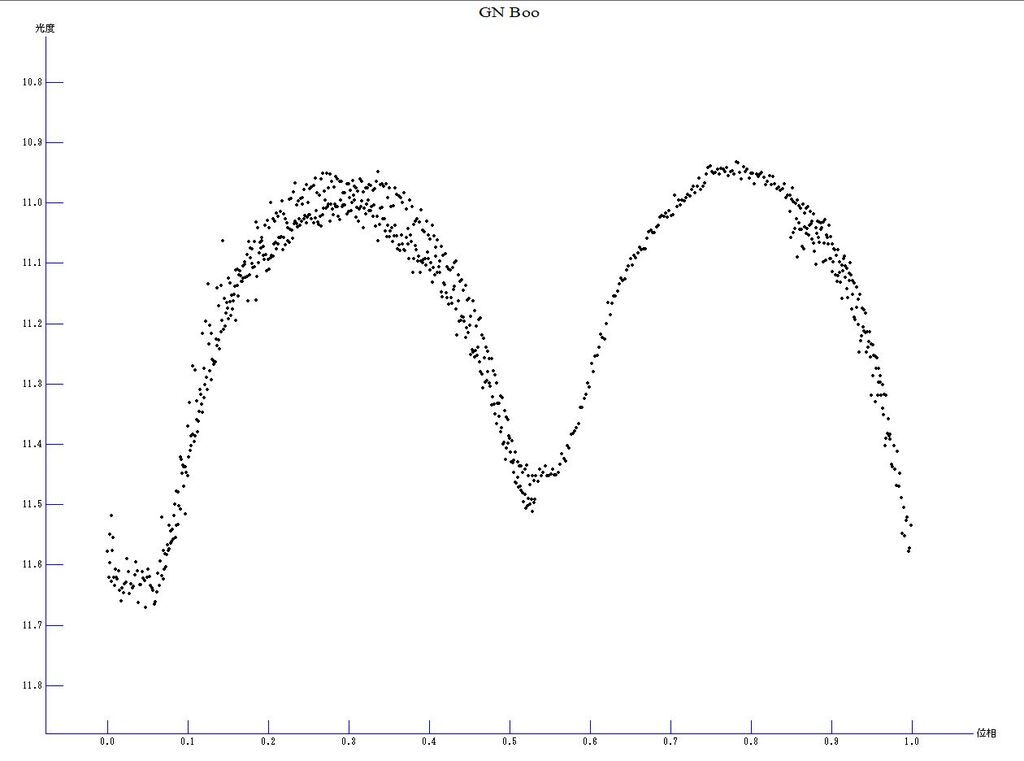Click the 位相 x-axis label

tap(986, 733)
